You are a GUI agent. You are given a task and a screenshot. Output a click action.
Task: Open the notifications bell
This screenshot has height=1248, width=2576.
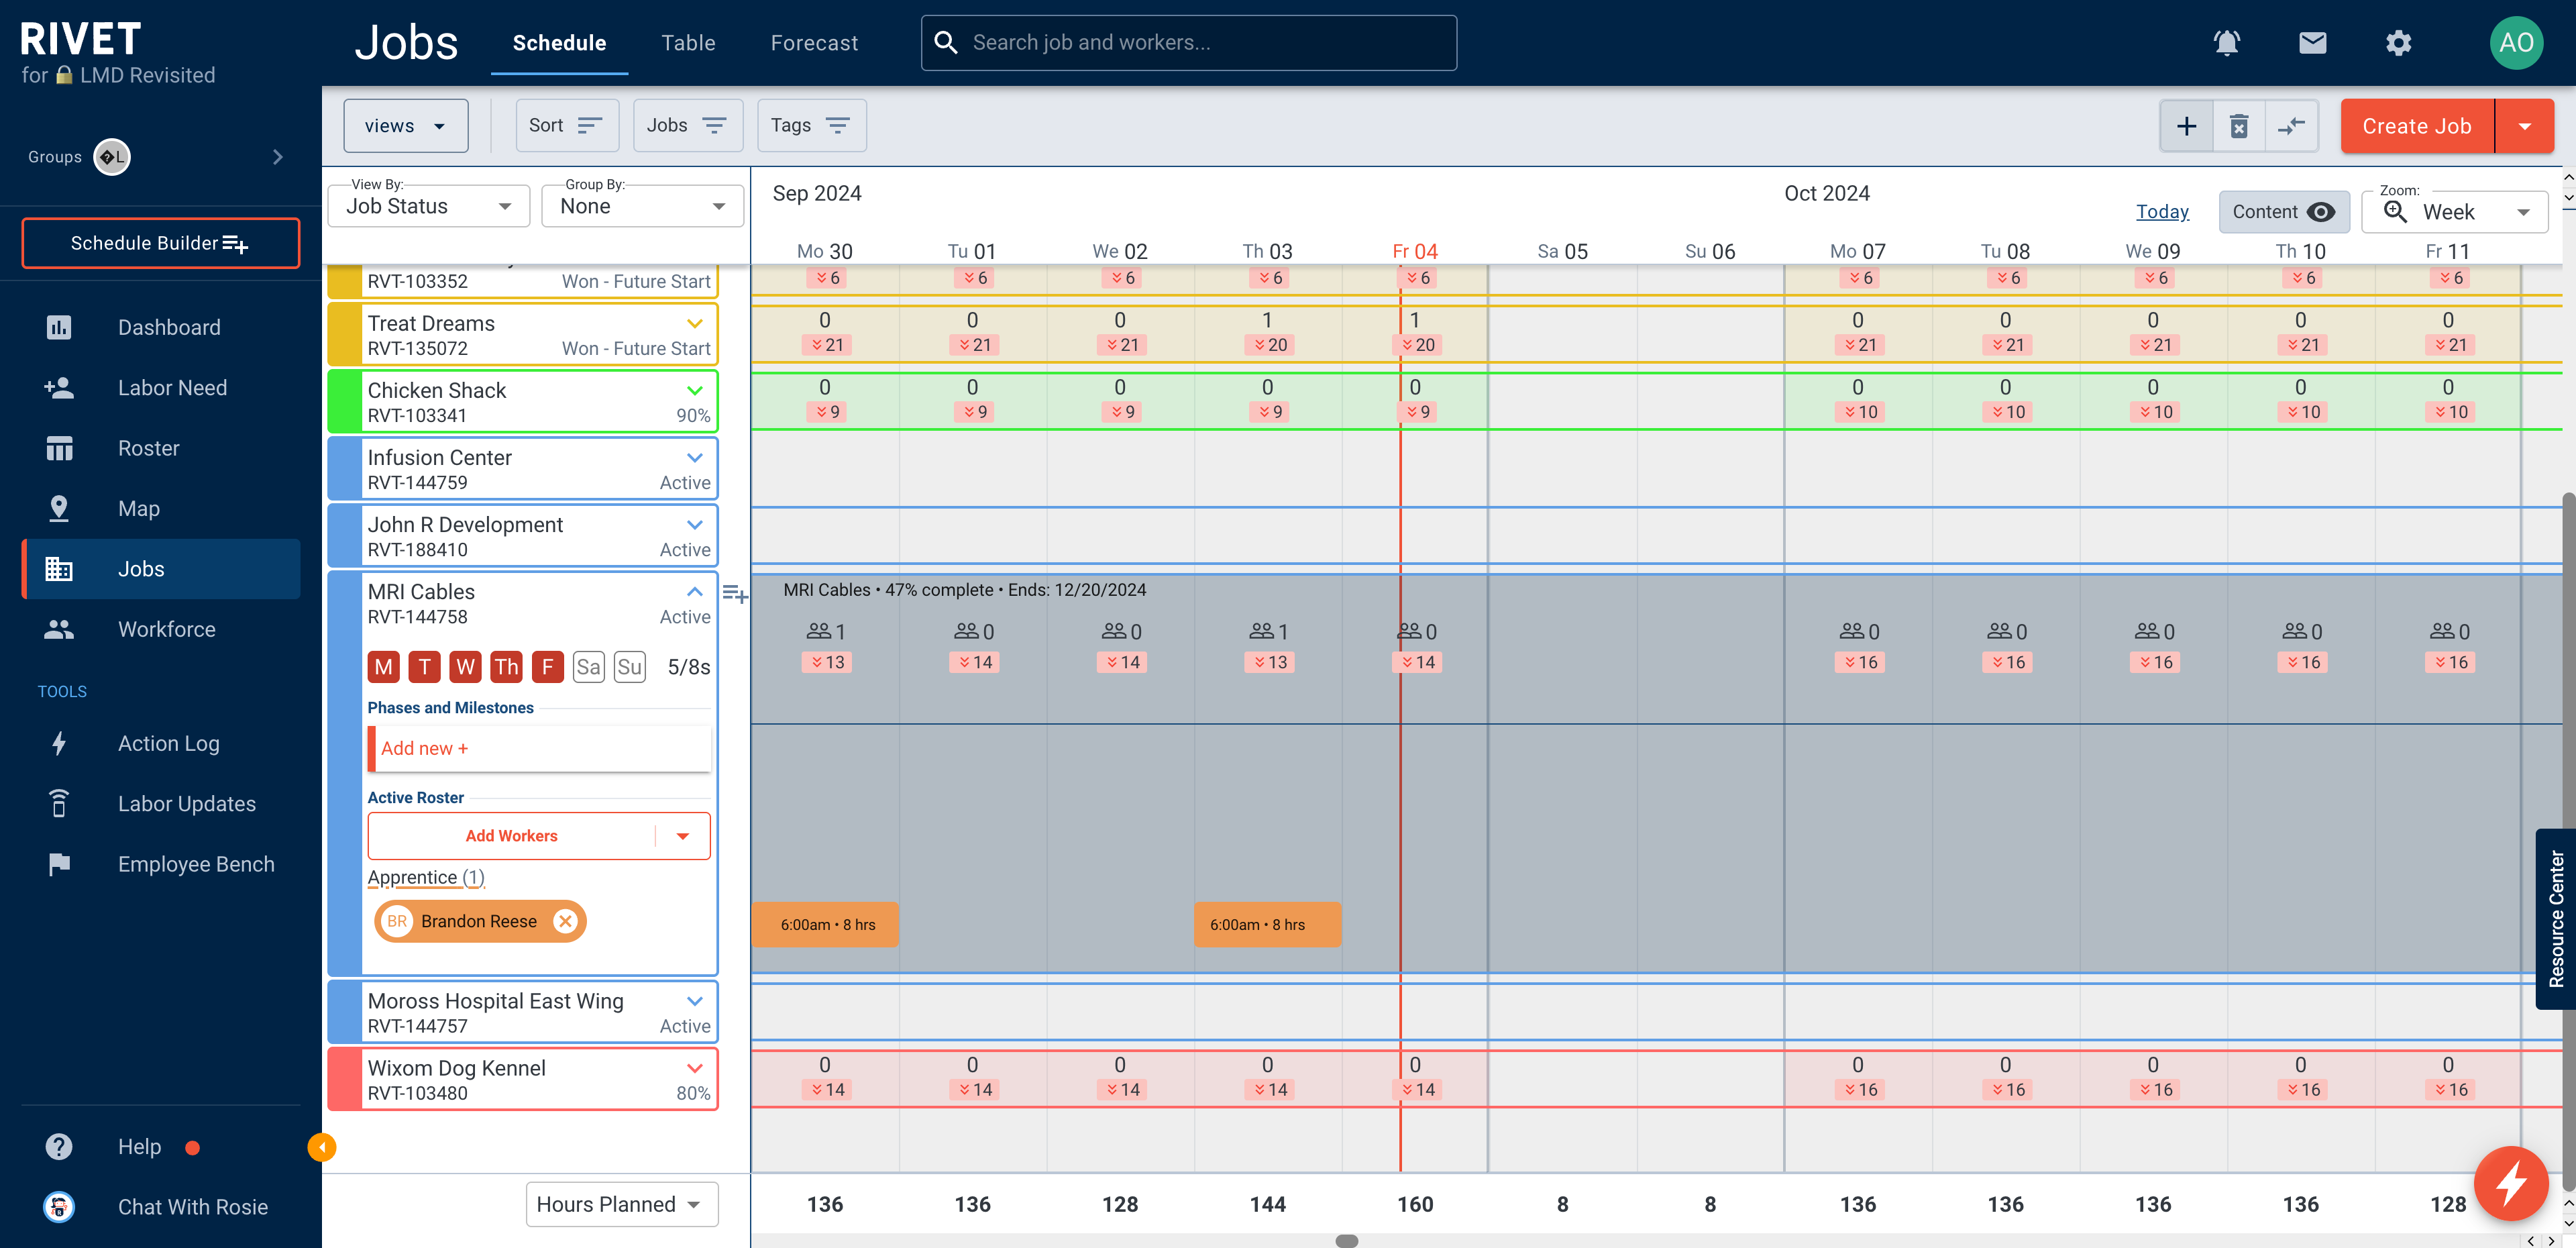coord(2226,43)
